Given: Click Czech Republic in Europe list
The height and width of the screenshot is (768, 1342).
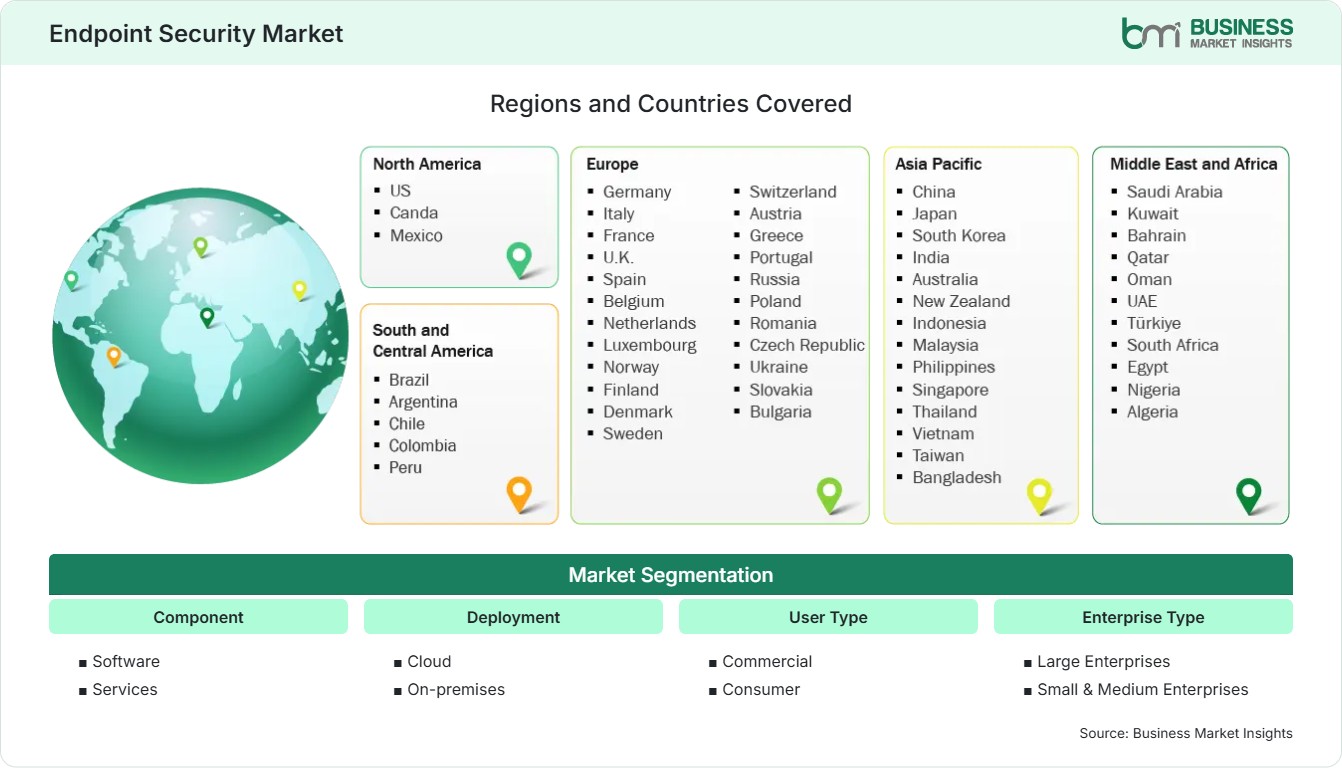Looking at the screenshot, I should tap(807, 345).
